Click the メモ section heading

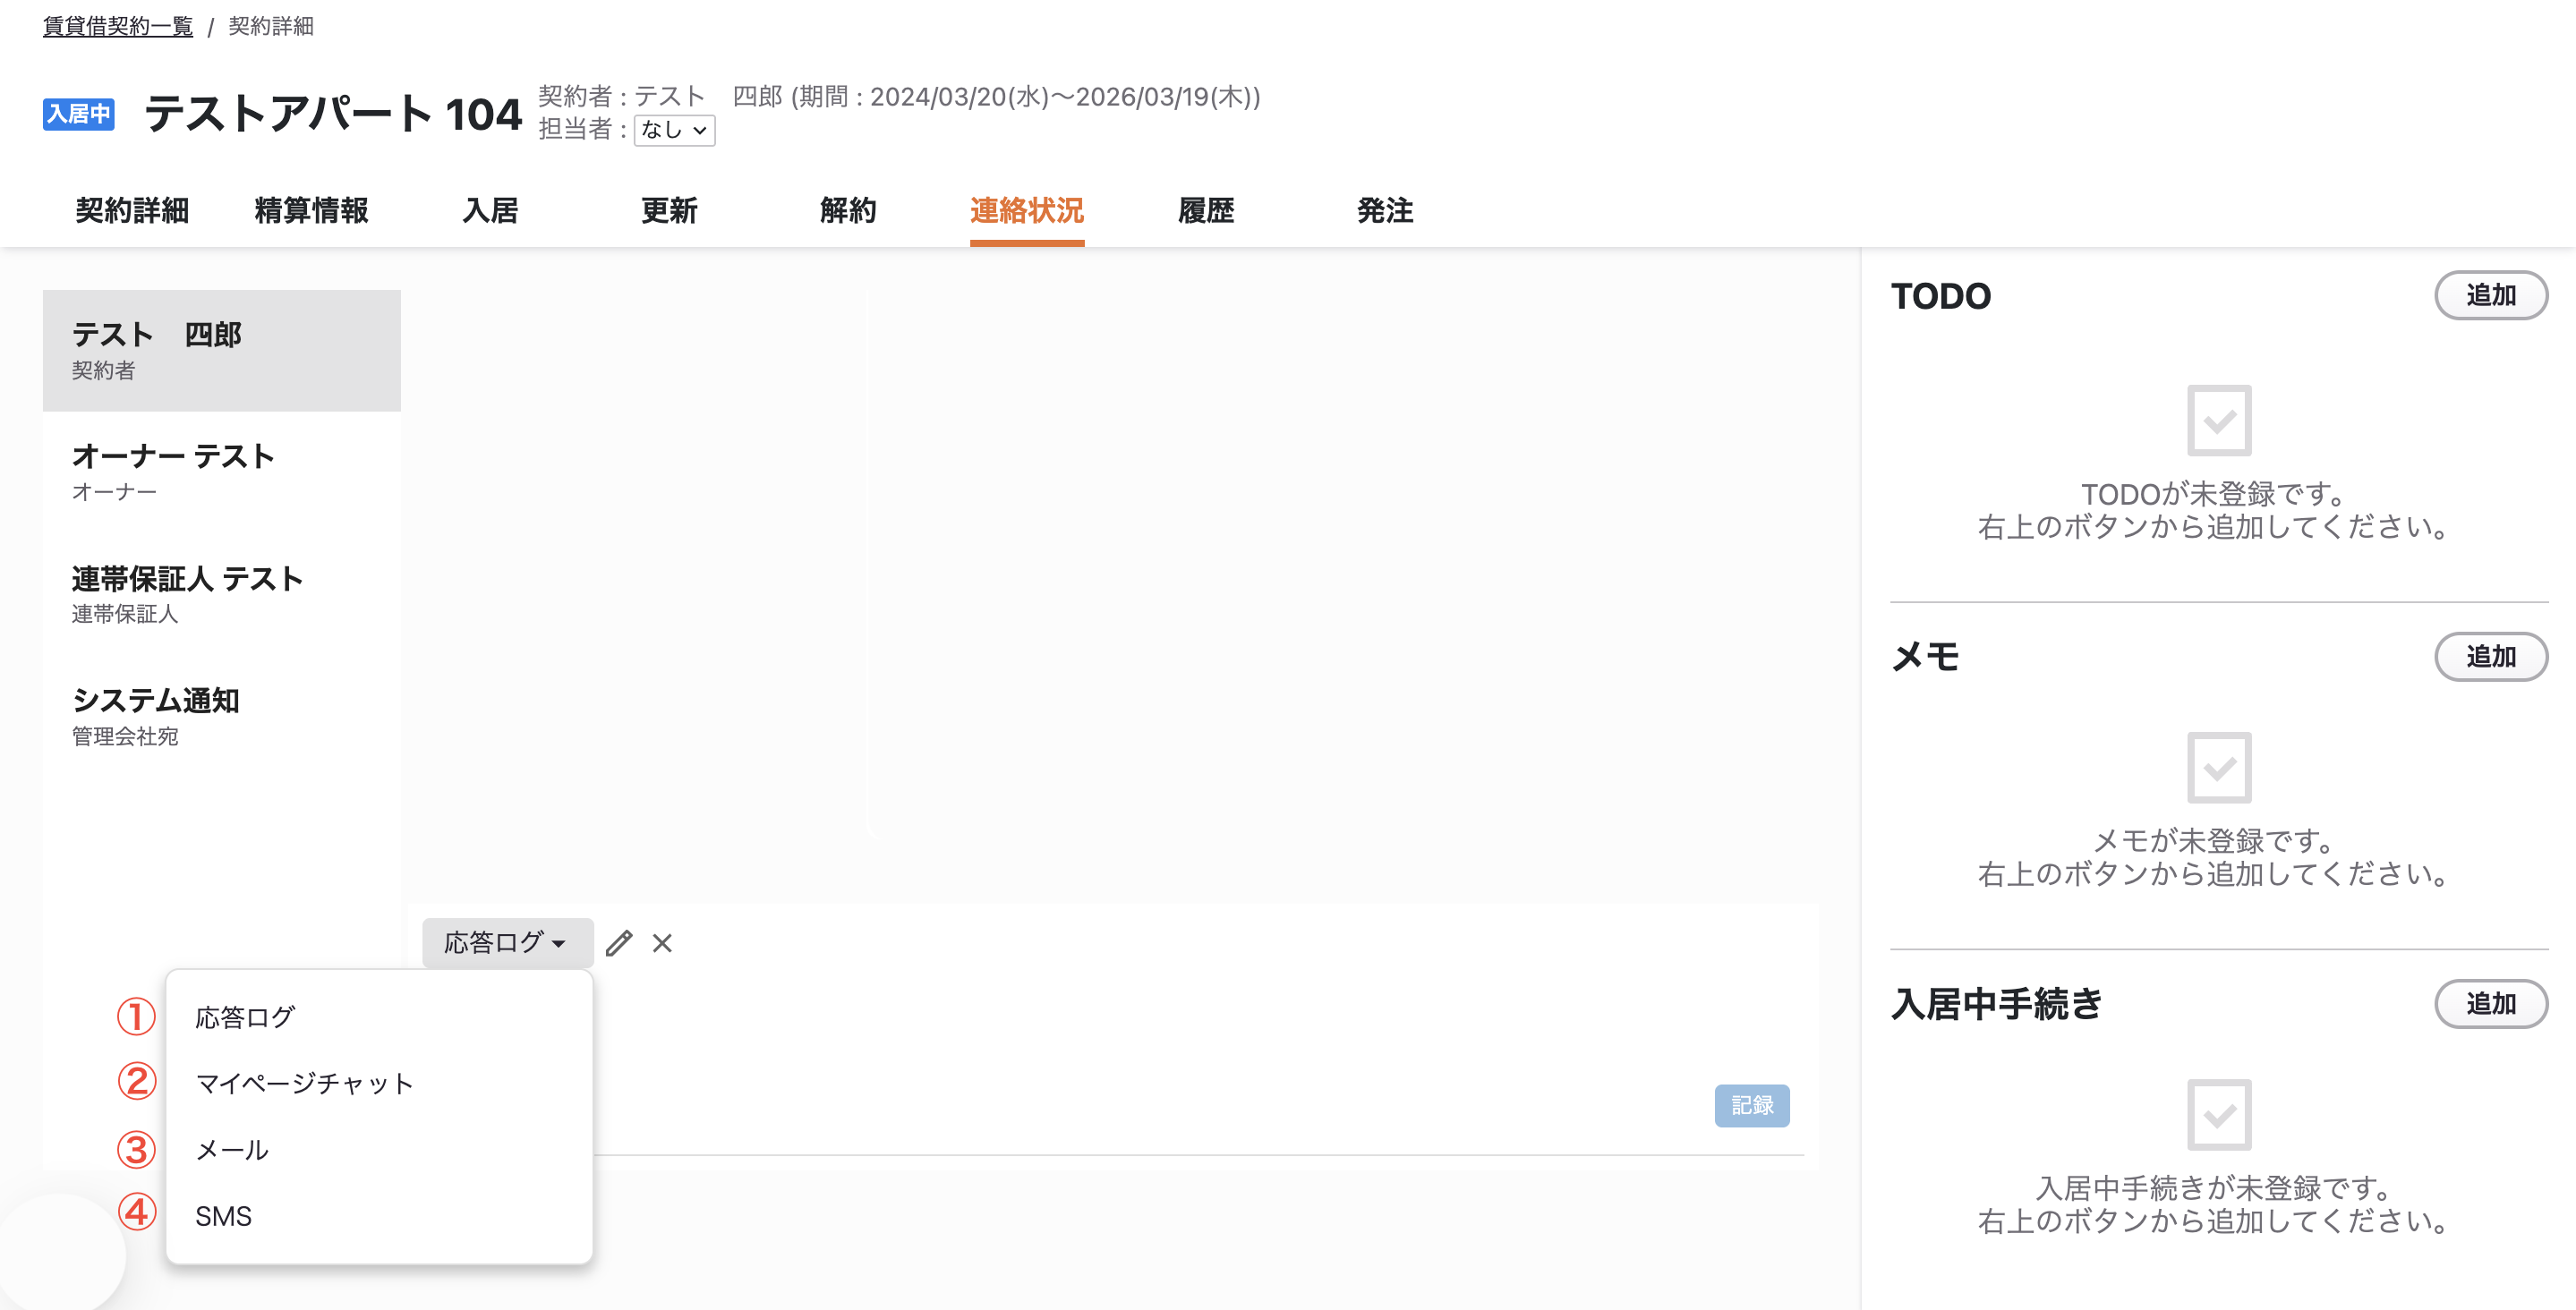coord(1925,657)
